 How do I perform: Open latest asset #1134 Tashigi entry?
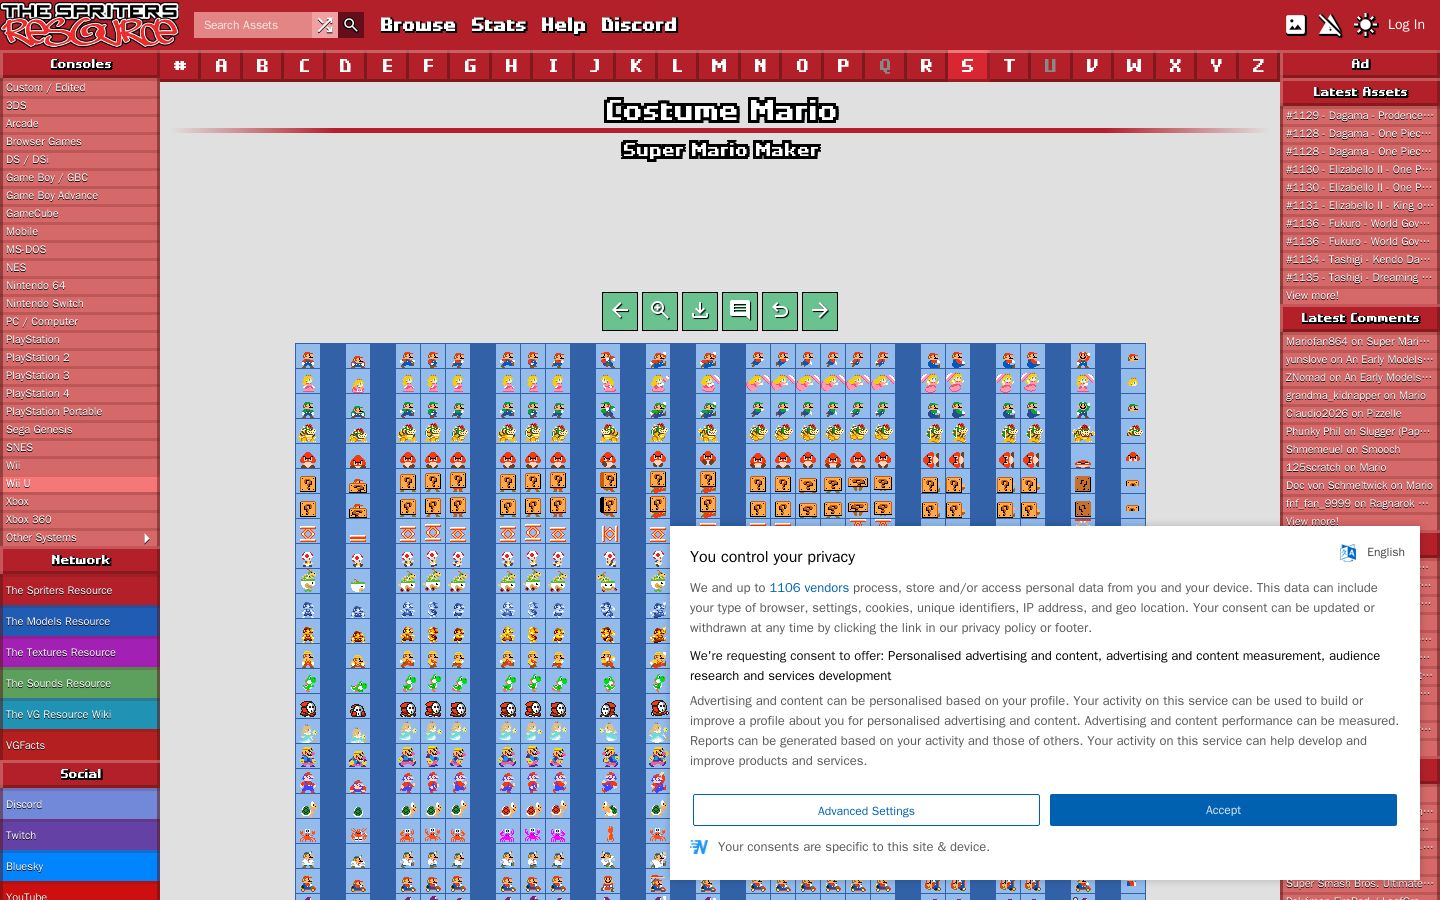1360,260
